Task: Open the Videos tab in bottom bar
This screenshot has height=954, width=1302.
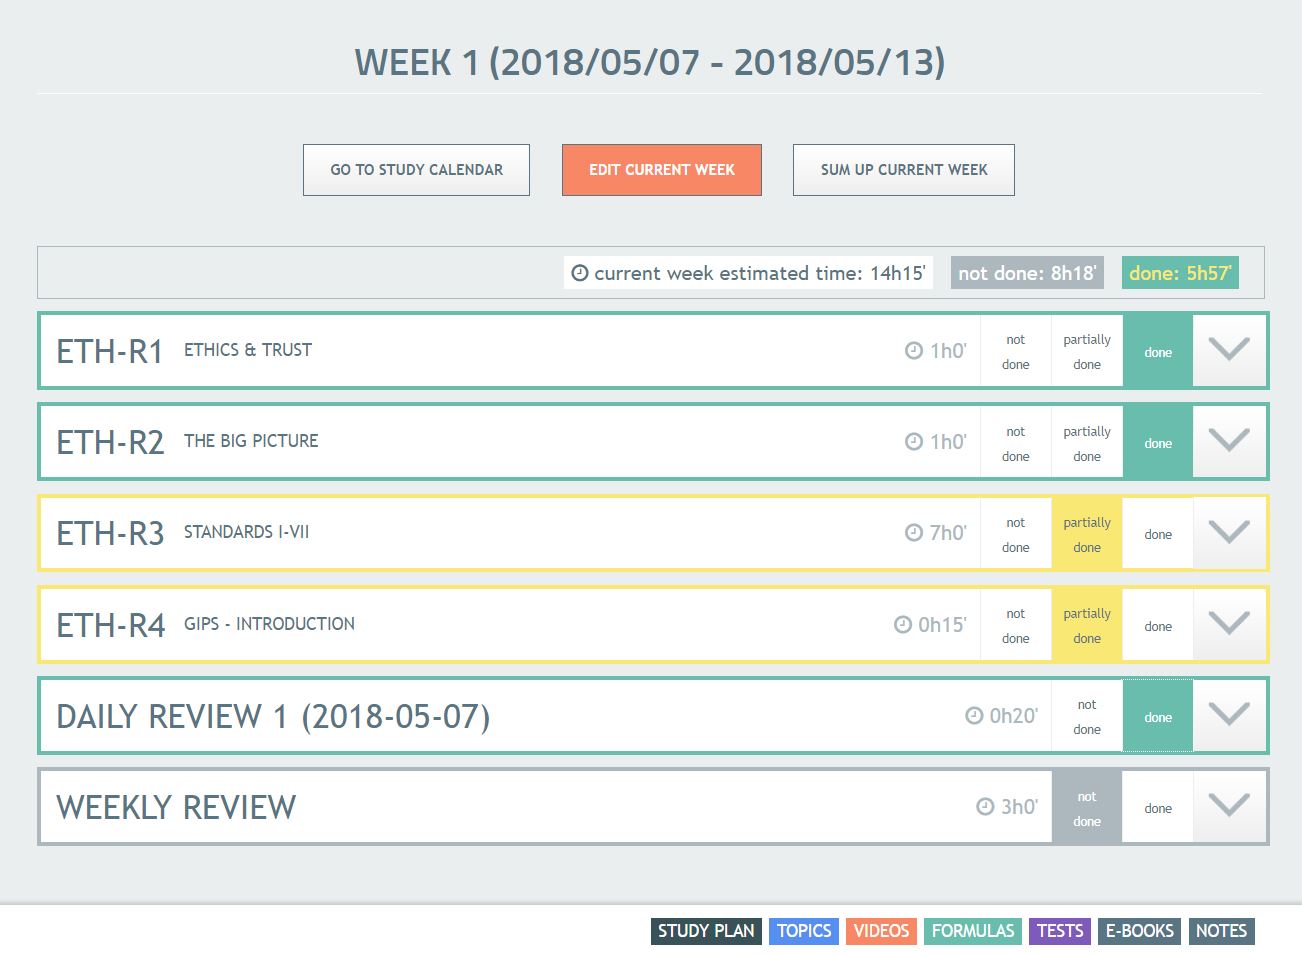Action: coord(881,931)
